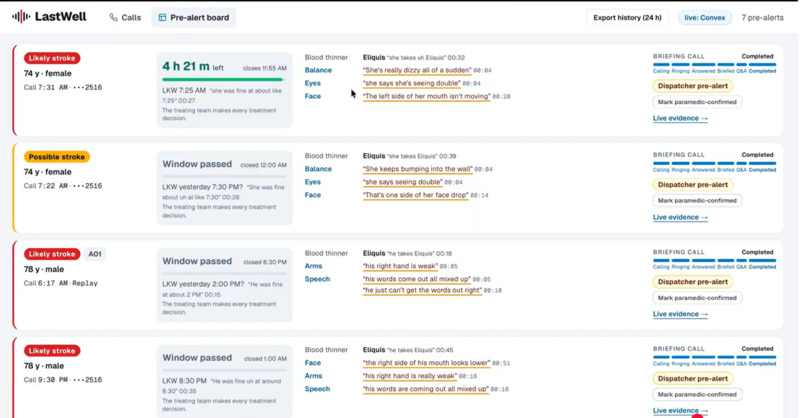Screen dimensions: 806x418
Task: Click the "Call 7:22 AM" caller line
Action: tap(63, 186)
